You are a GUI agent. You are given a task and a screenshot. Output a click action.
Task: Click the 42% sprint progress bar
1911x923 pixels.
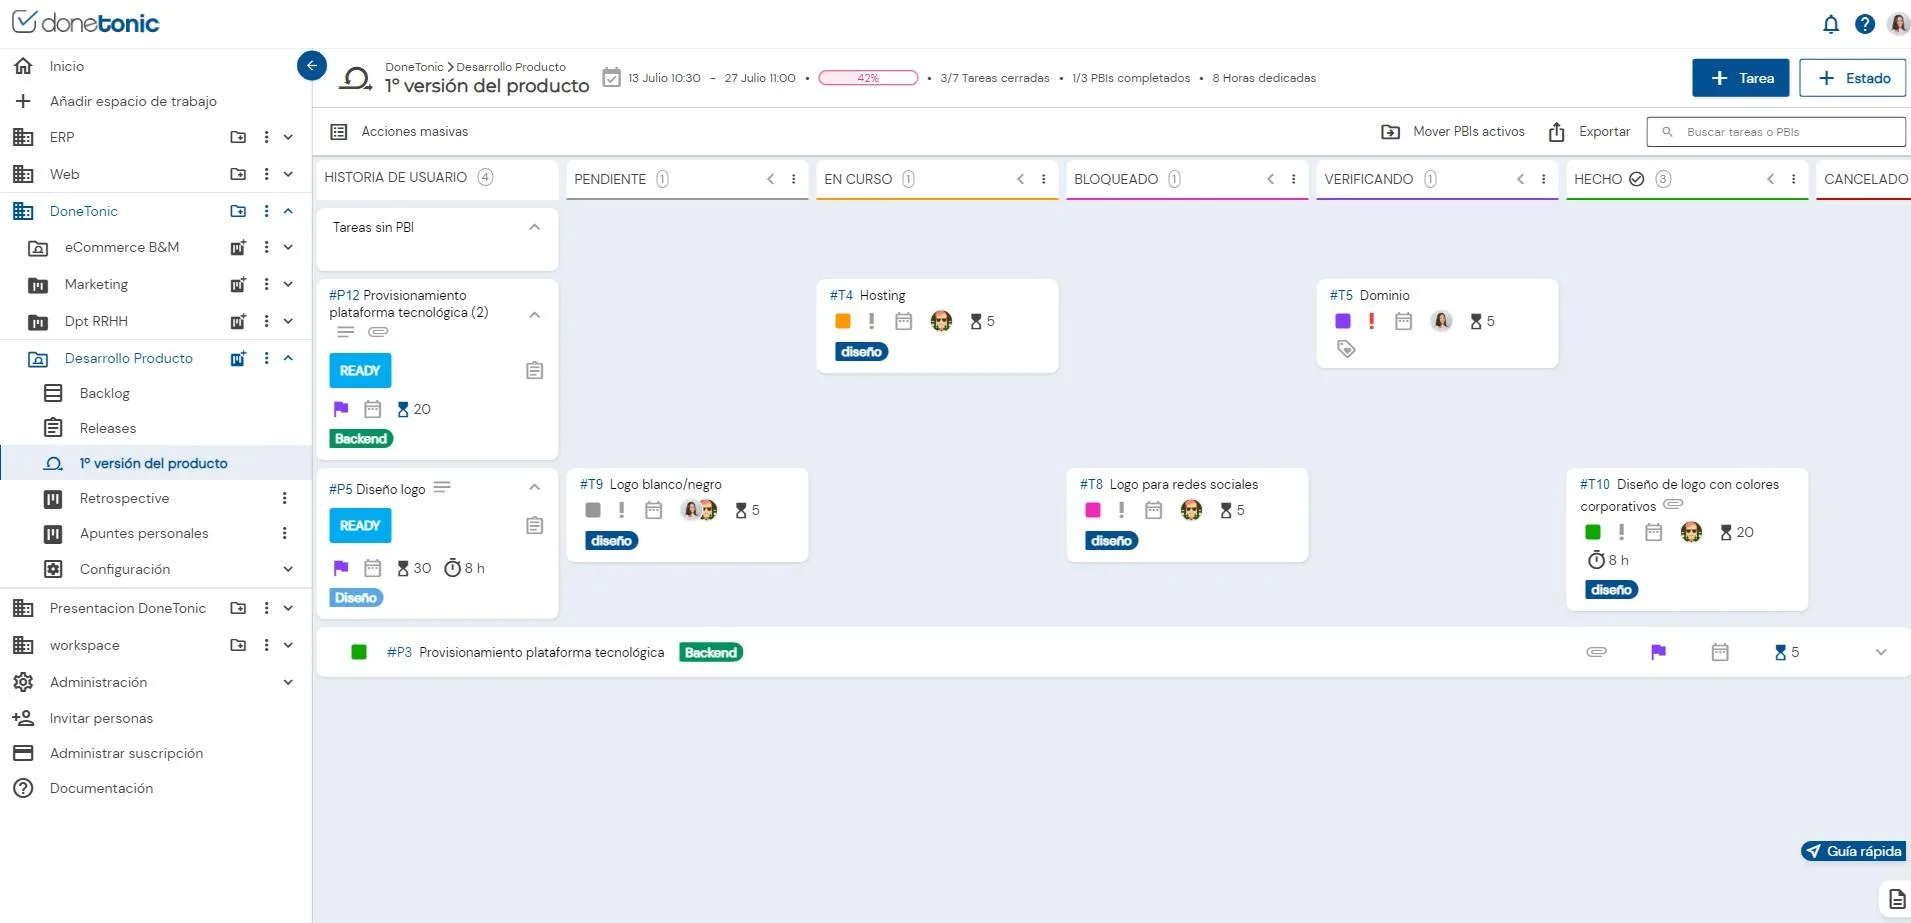click(x=868, y=78)
